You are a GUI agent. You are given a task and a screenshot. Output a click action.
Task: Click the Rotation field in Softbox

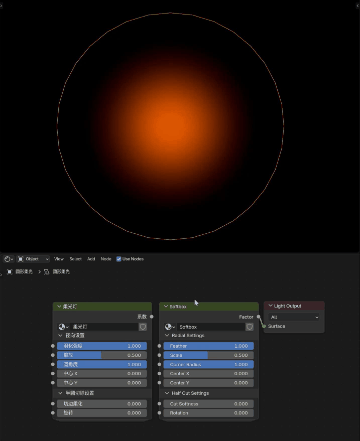209,413
